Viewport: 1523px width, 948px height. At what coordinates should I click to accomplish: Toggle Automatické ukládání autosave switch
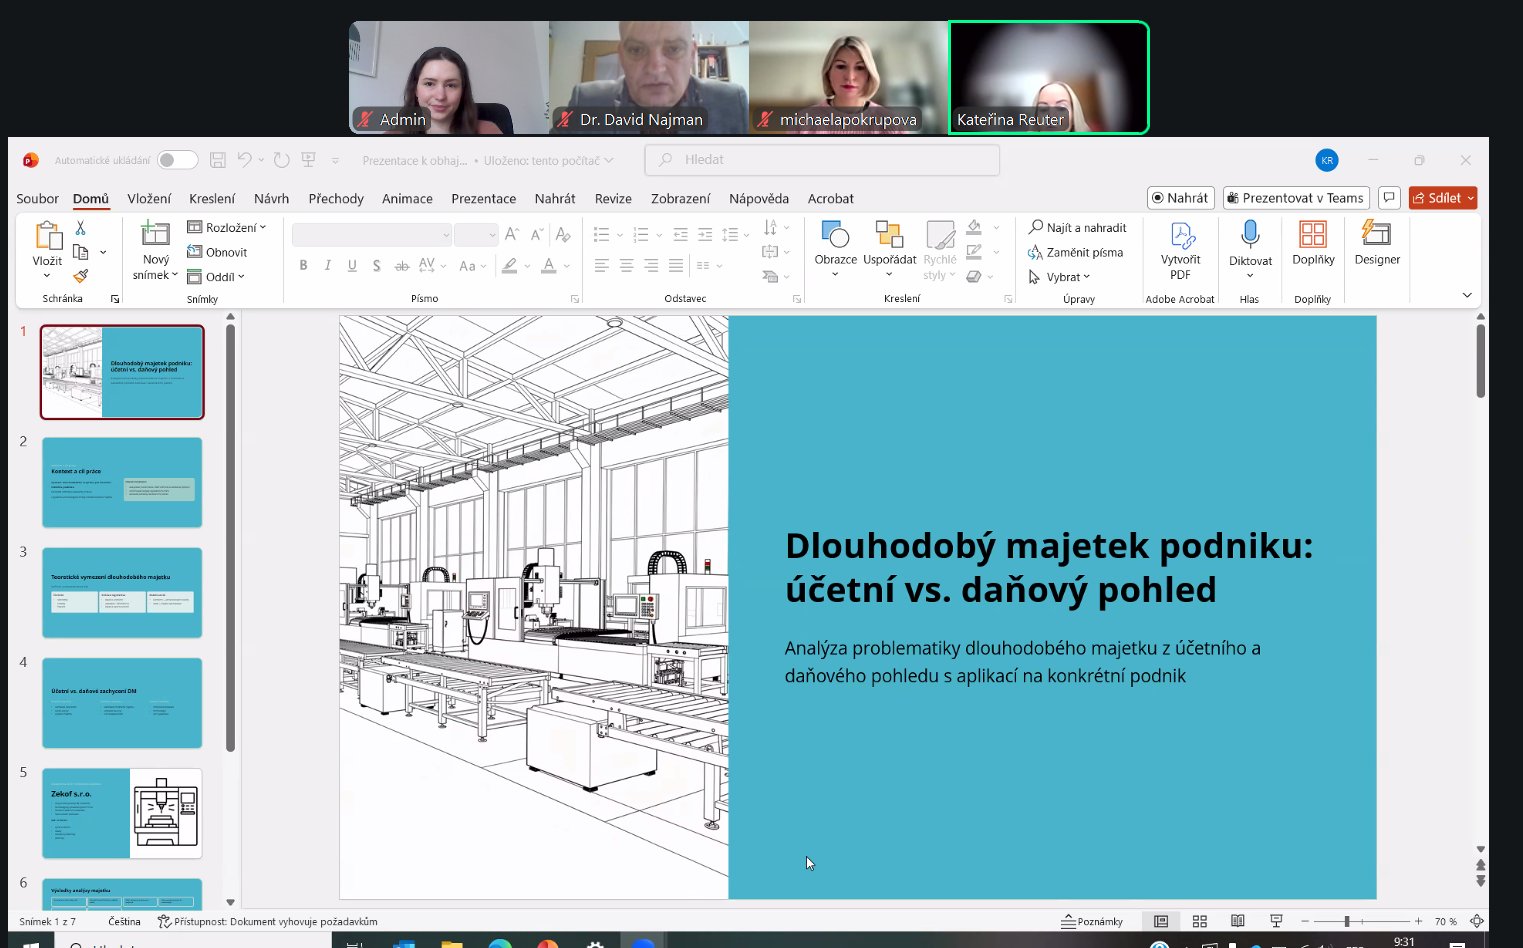(x=177, y=160)
